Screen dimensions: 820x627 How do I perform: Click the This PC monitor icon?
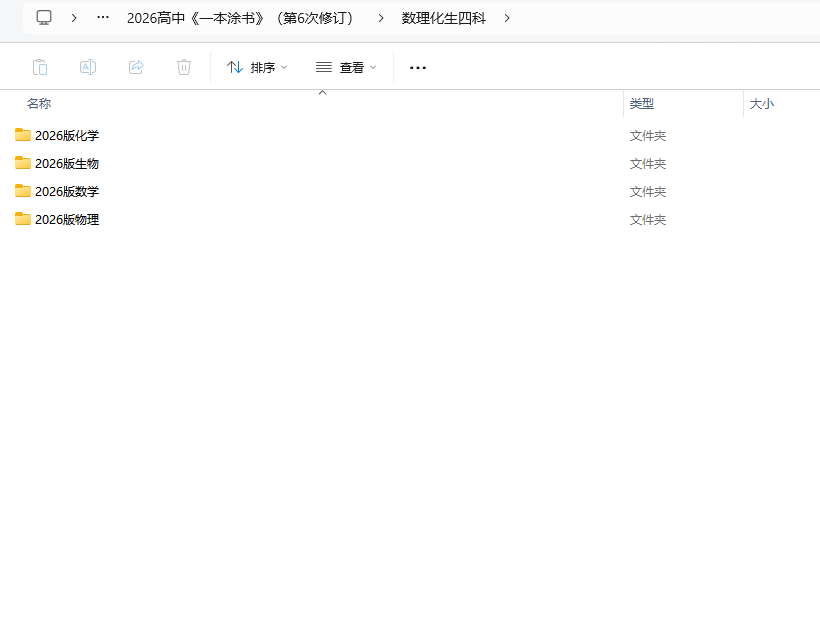coord(44,18)
